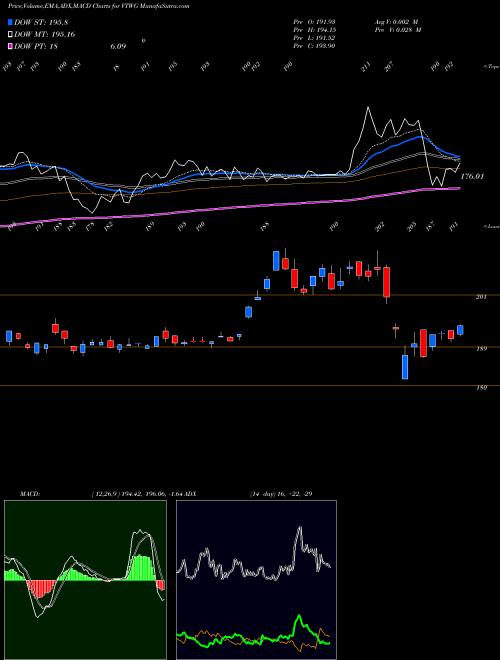The width and height of the screenshot is (500, 660).
Task: Click the green MACD histogram chart panel
Action: click(85, 580)
